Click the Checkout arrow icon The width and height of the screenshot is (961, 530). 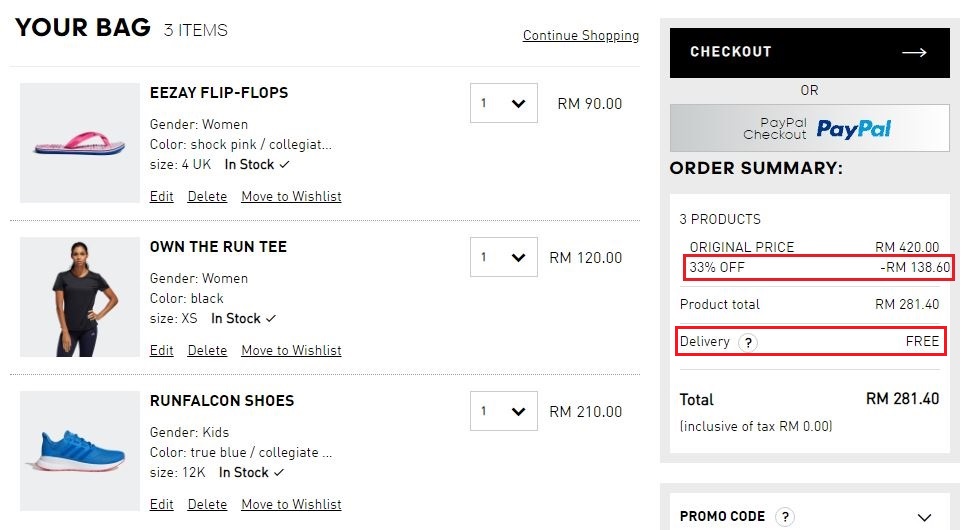pyautogui.click(x=914, y=53)
